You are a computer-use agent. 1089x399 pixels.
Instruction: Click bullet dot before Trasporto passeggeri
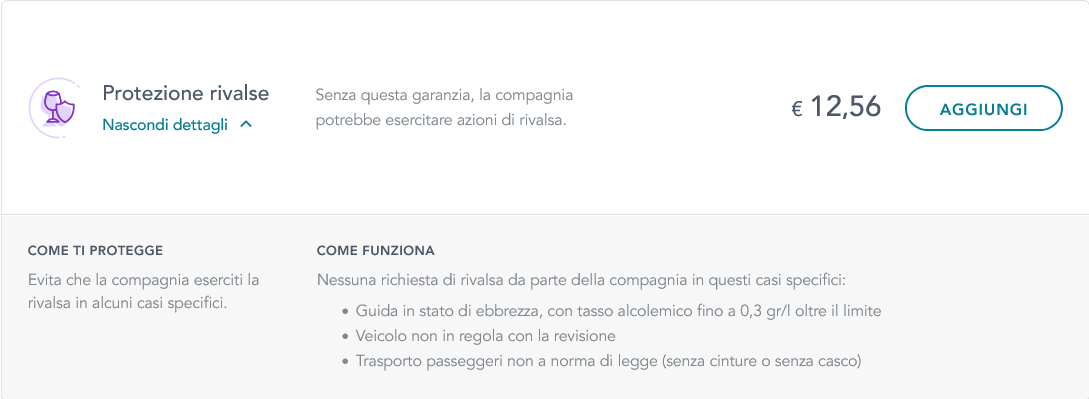click(x=346, y=362)
